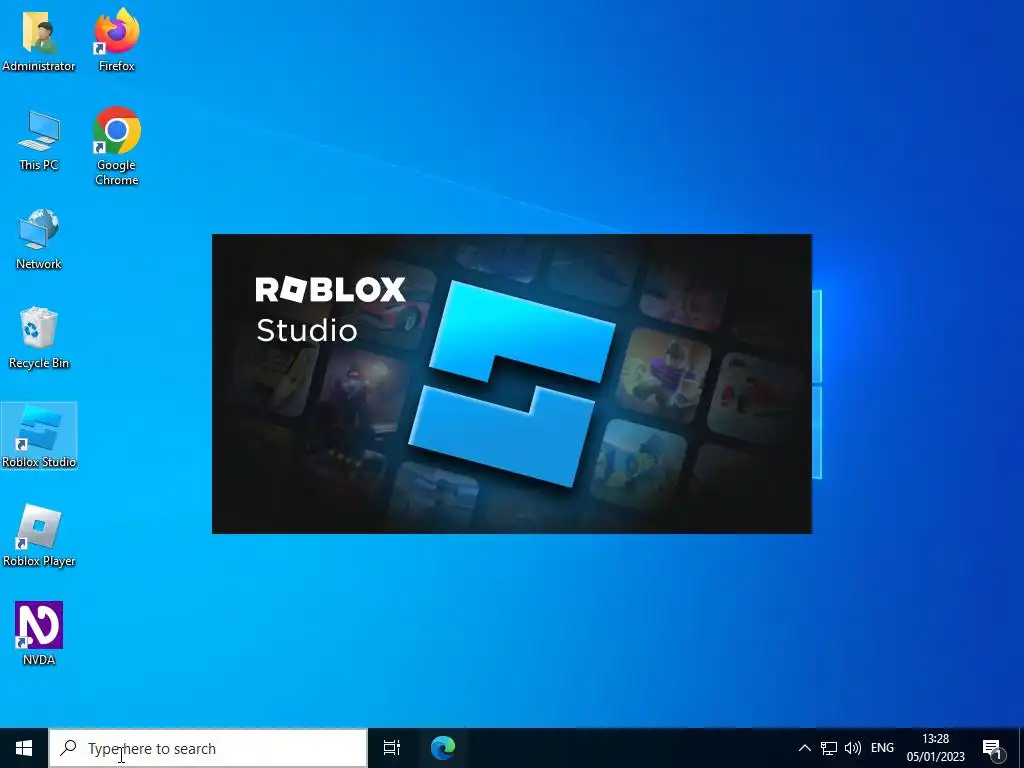Open the notification center icon
The image size is (1024, 768).
pyautogui.click(x=993, y=749)
